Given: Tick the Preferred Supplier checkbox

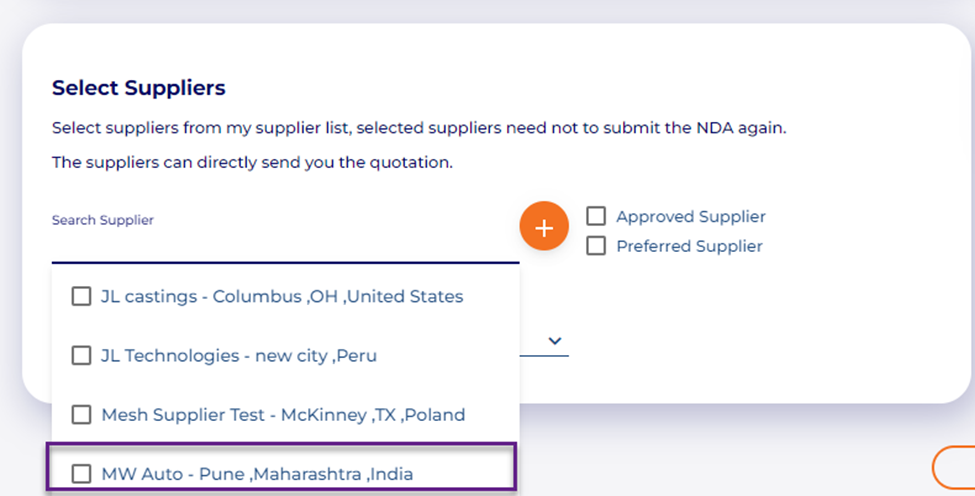Looking at the screenshot, I should pyautogui.click(x=596, y=246).
